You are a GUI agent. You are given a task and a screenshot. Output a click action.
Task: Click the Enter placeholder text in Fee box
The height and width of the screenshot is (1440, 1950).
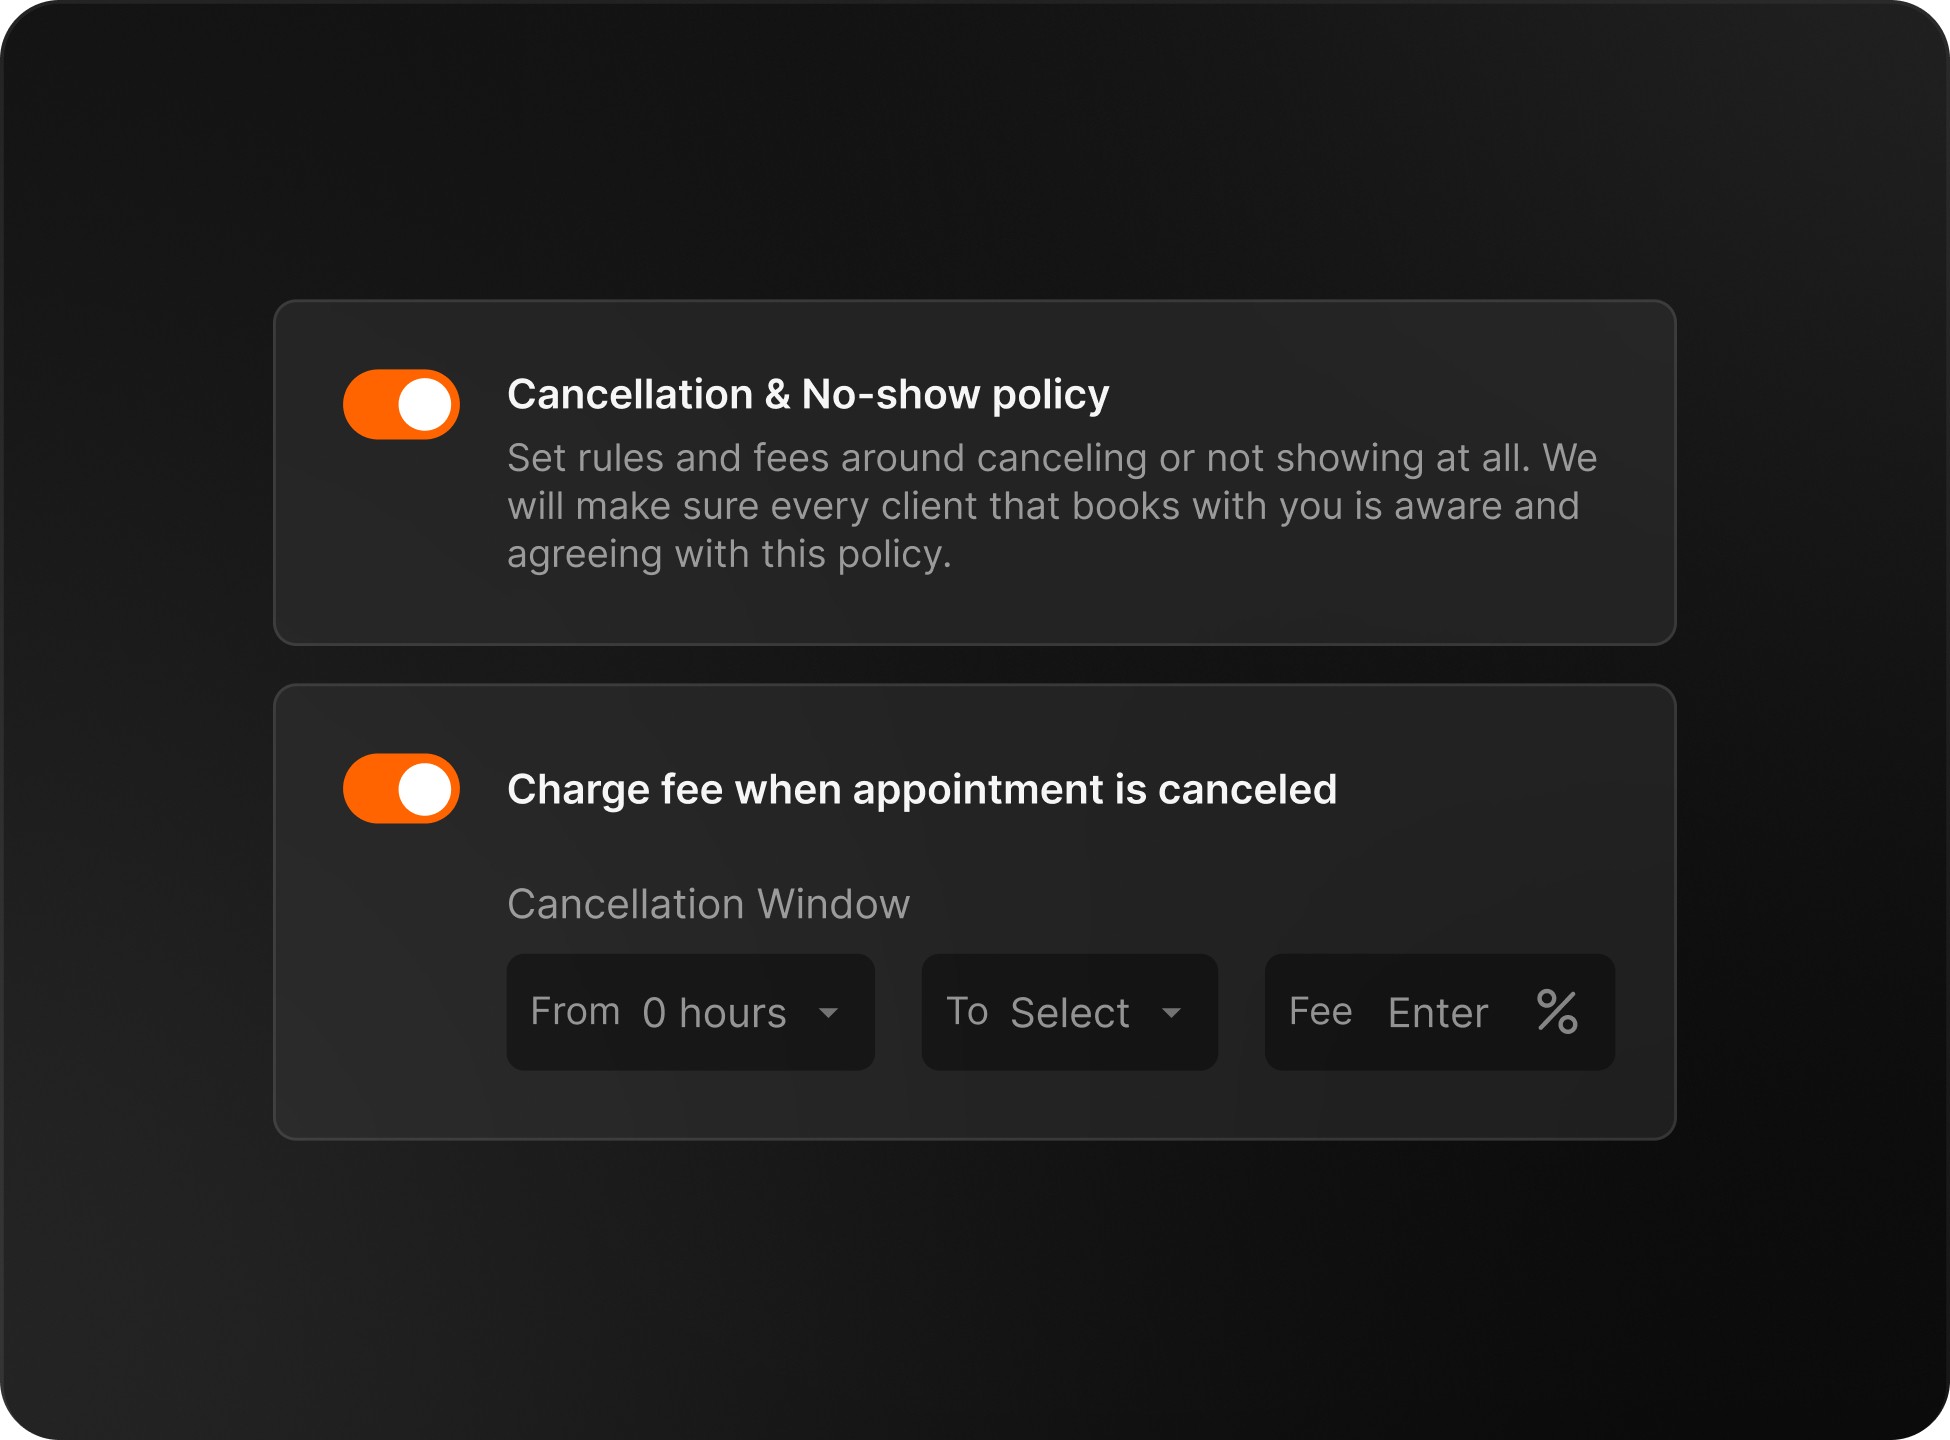pyautogui.click(x=1438, y=1013)
